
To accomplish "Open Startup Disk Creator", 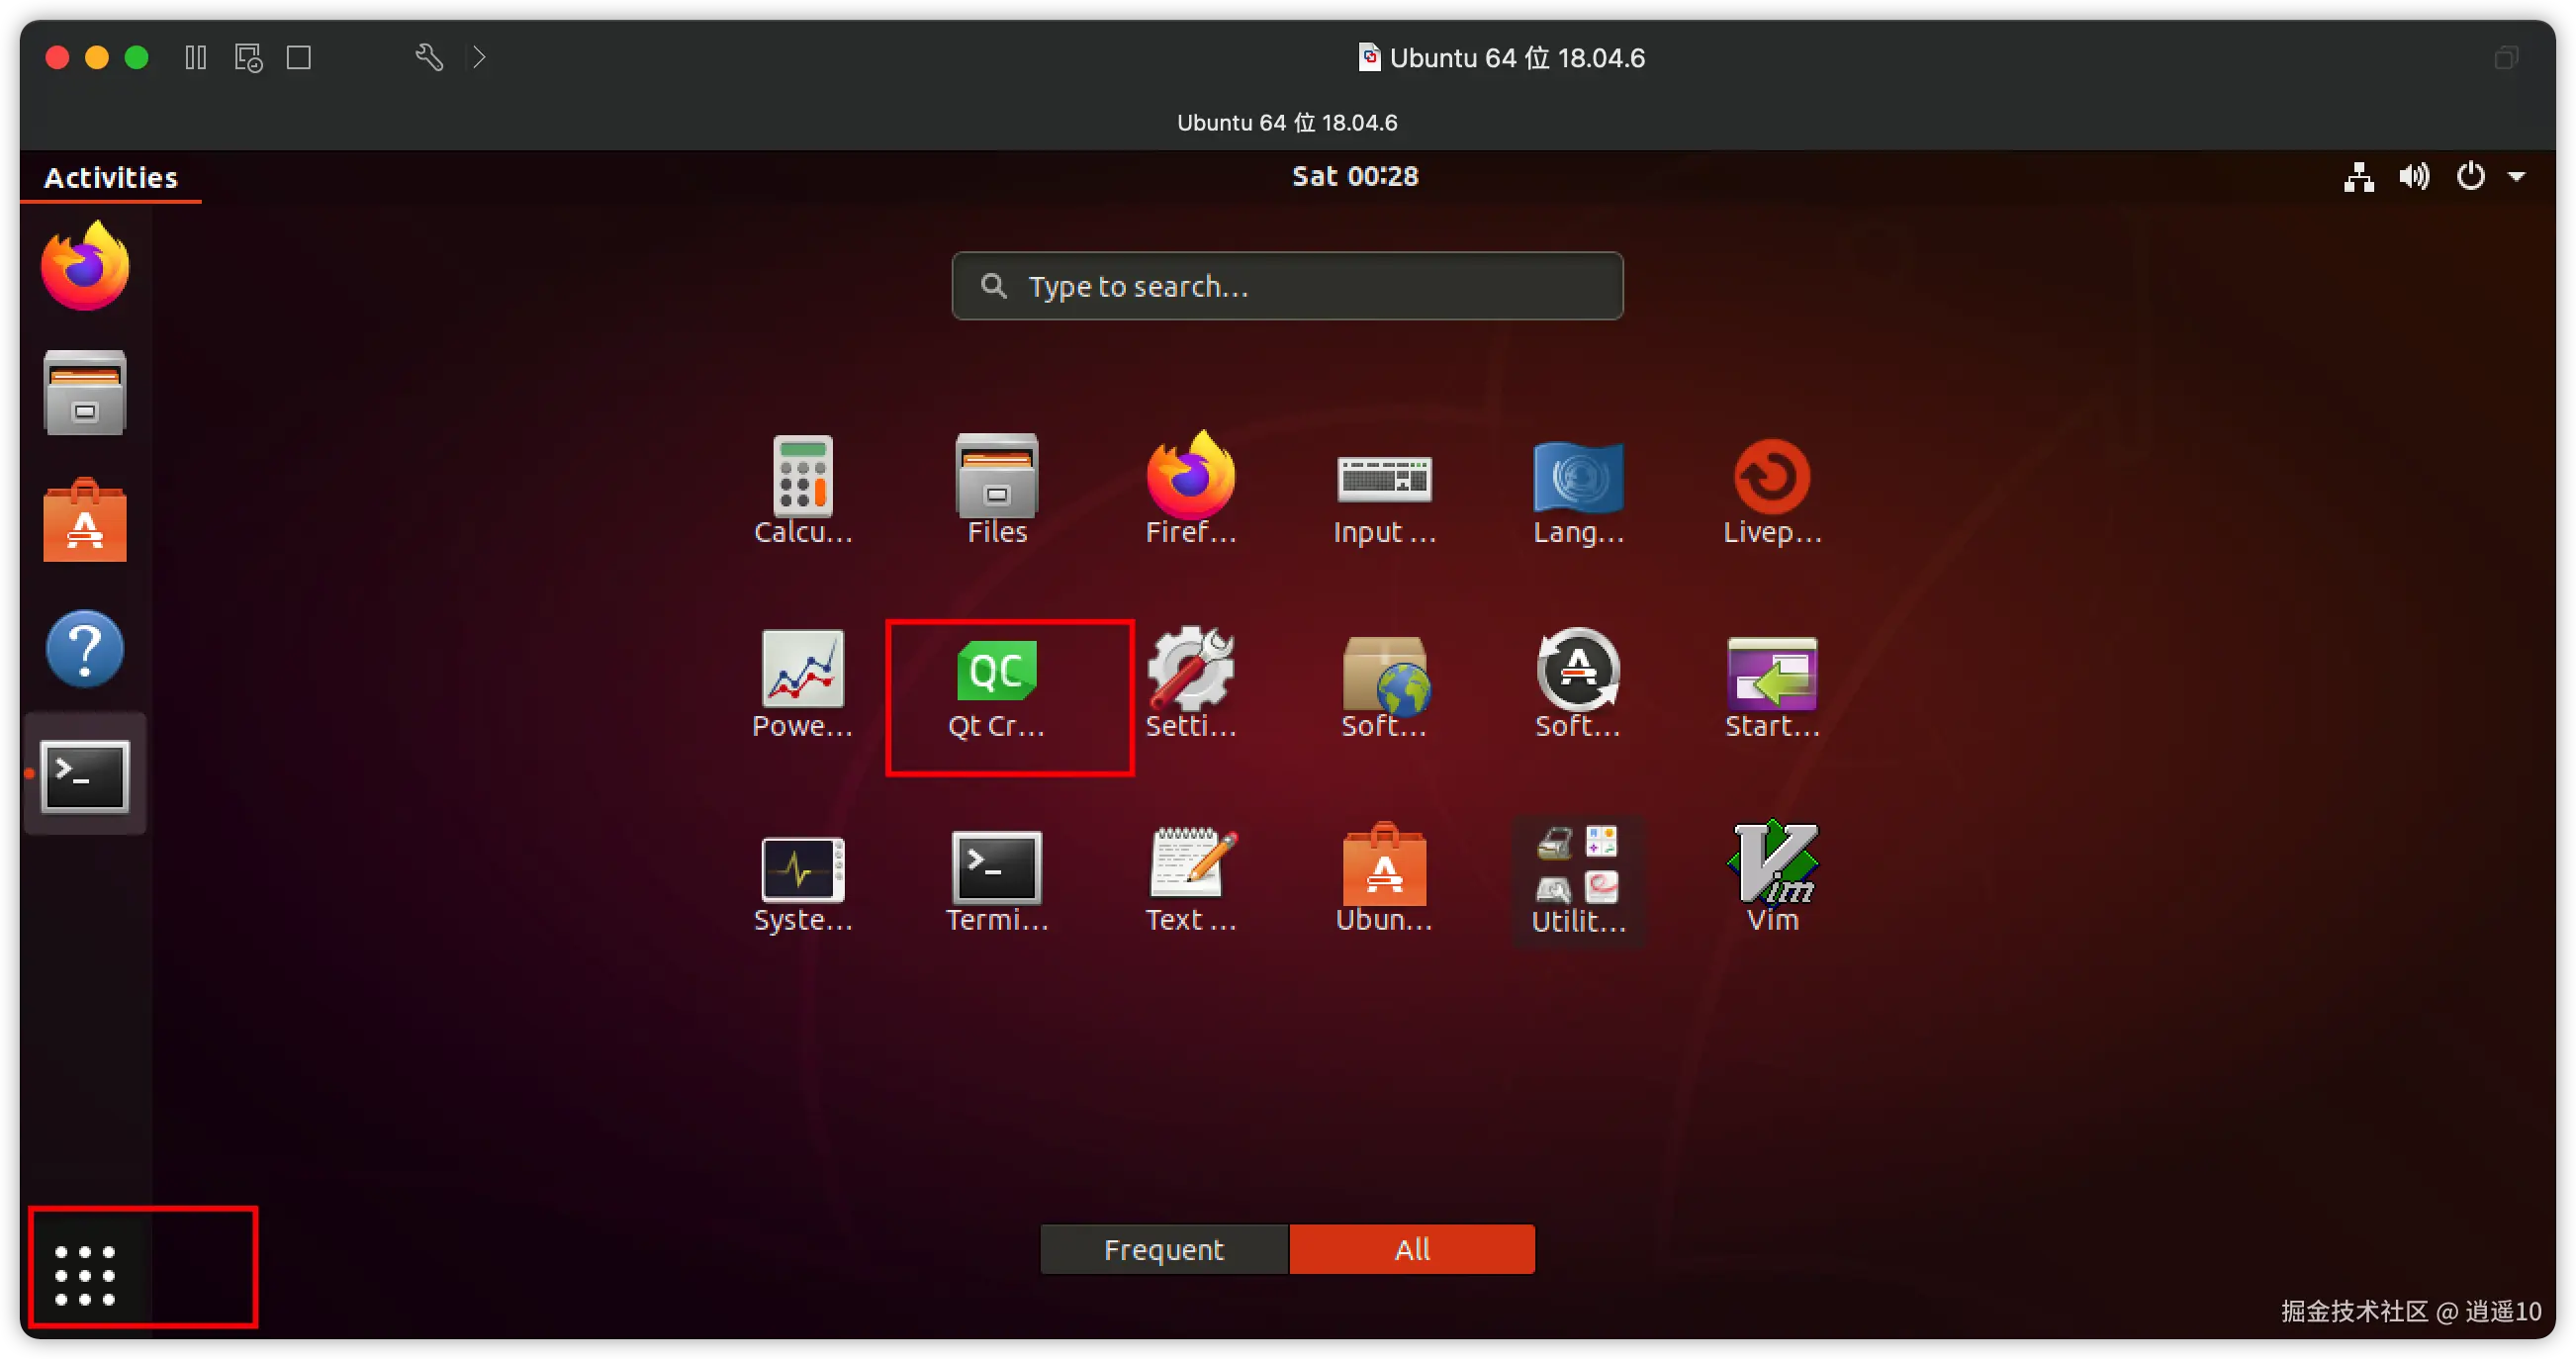I will click(x=1771, y=672).
